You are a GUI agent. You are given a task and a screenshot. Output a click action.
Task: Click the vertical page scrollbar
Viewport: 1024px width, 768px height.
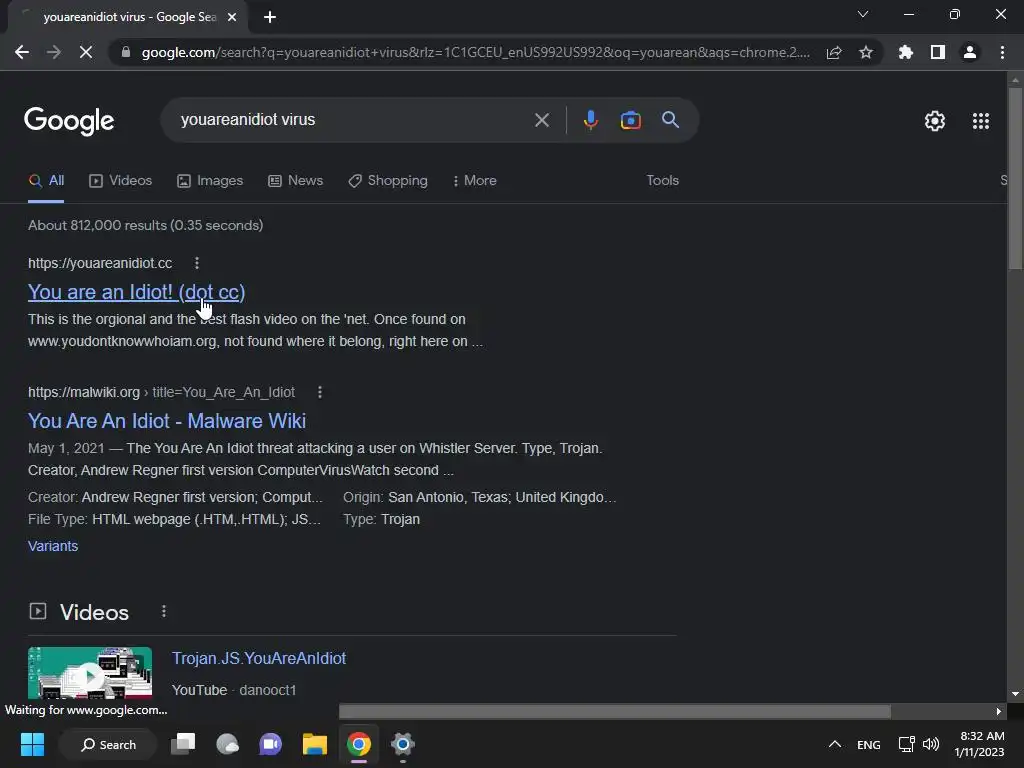1015,176
